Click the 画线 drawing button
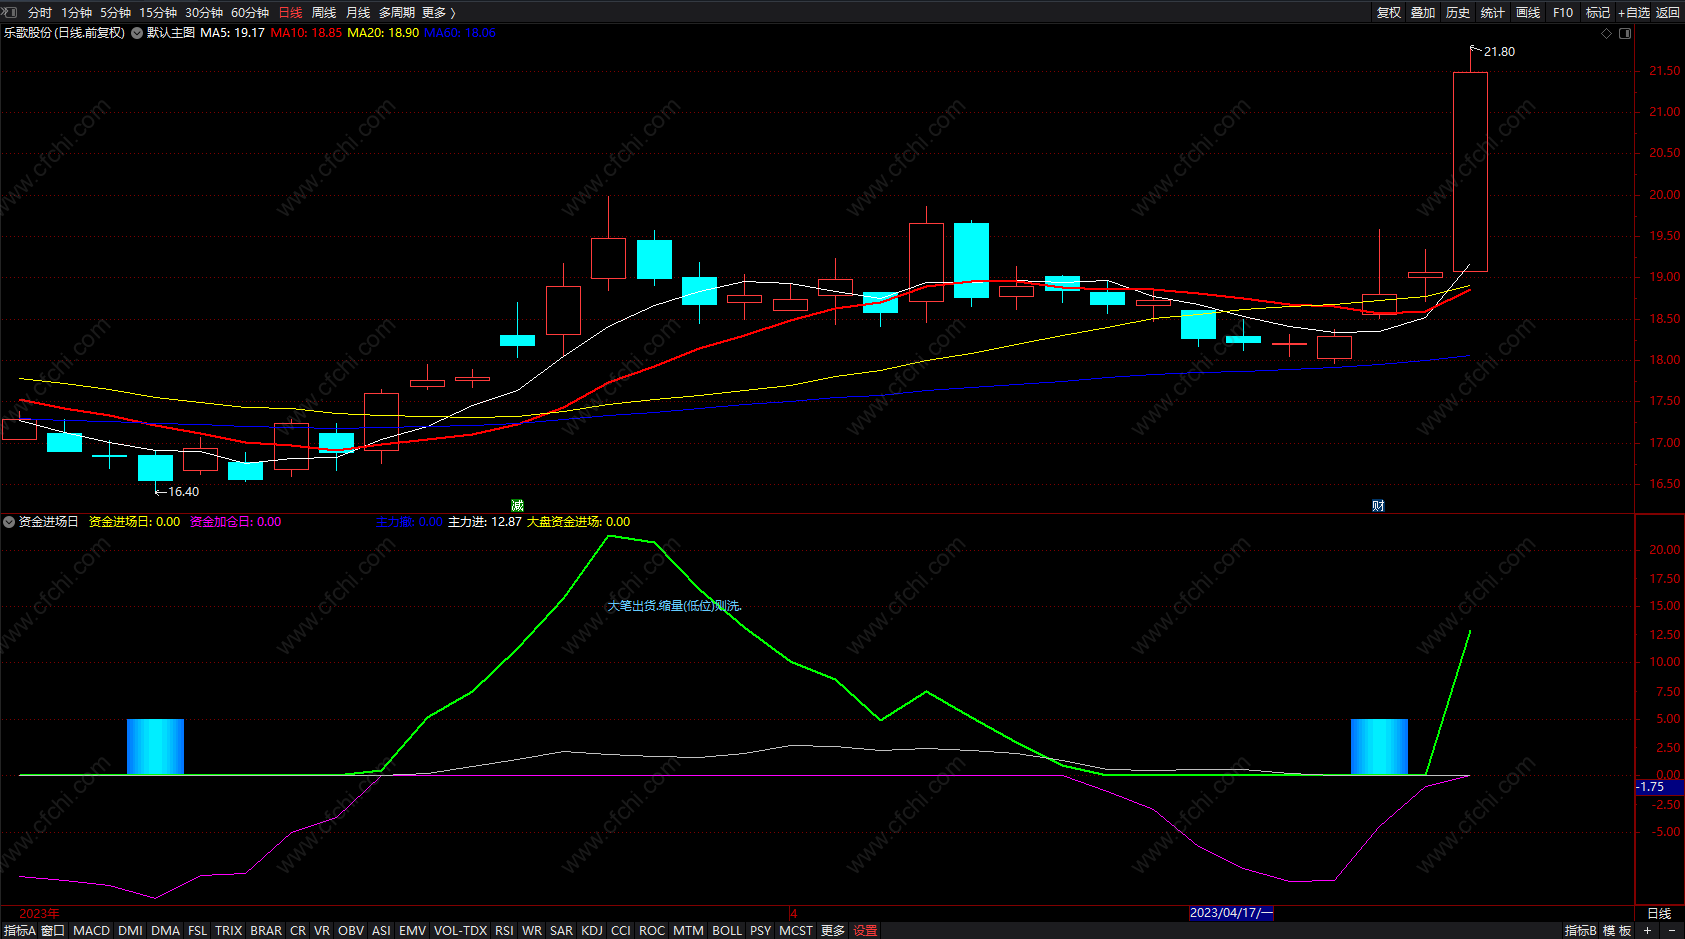 1528,12
